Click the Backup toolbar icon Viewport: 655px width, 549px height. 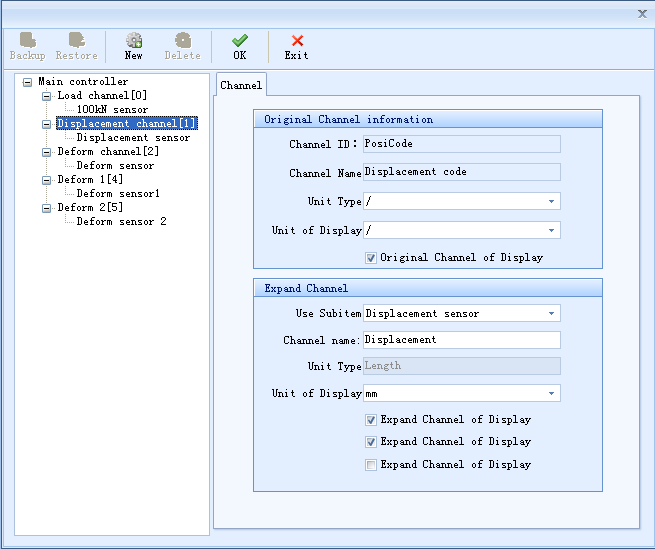click(27, 46)
